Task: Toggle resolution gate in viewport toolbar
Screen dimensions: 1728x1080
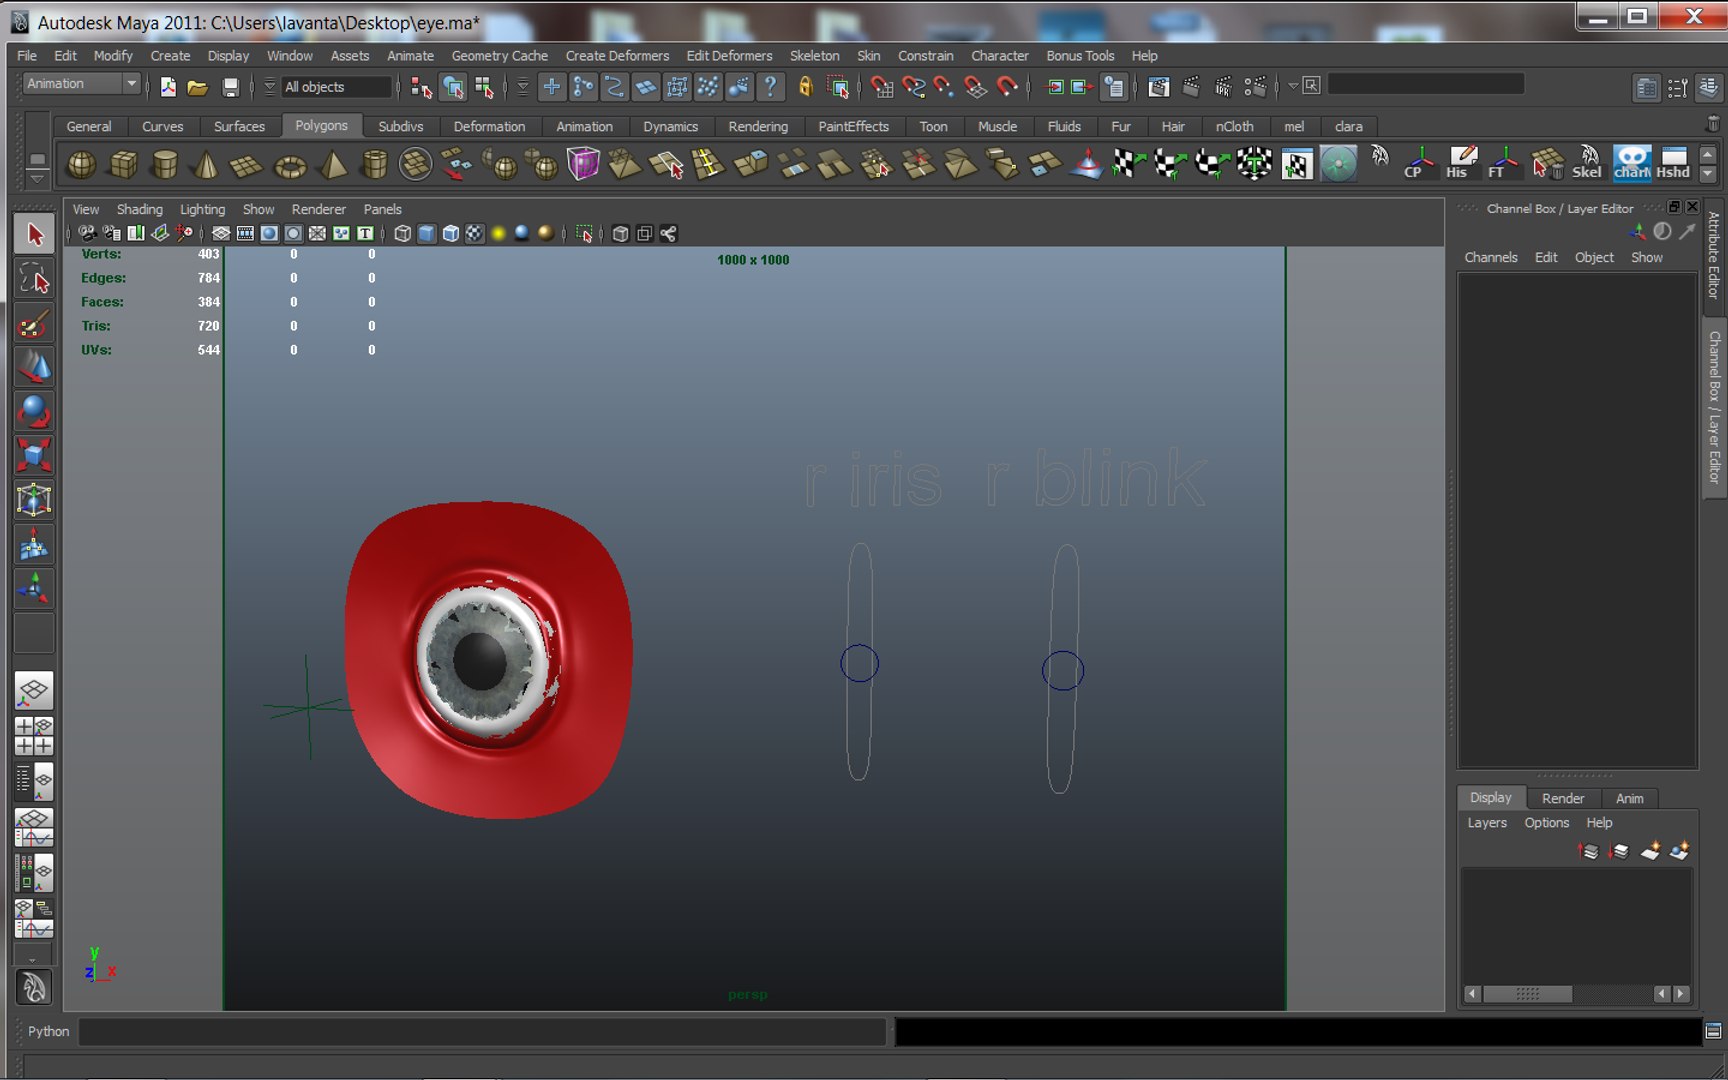Action: click(x=269, y=234)
